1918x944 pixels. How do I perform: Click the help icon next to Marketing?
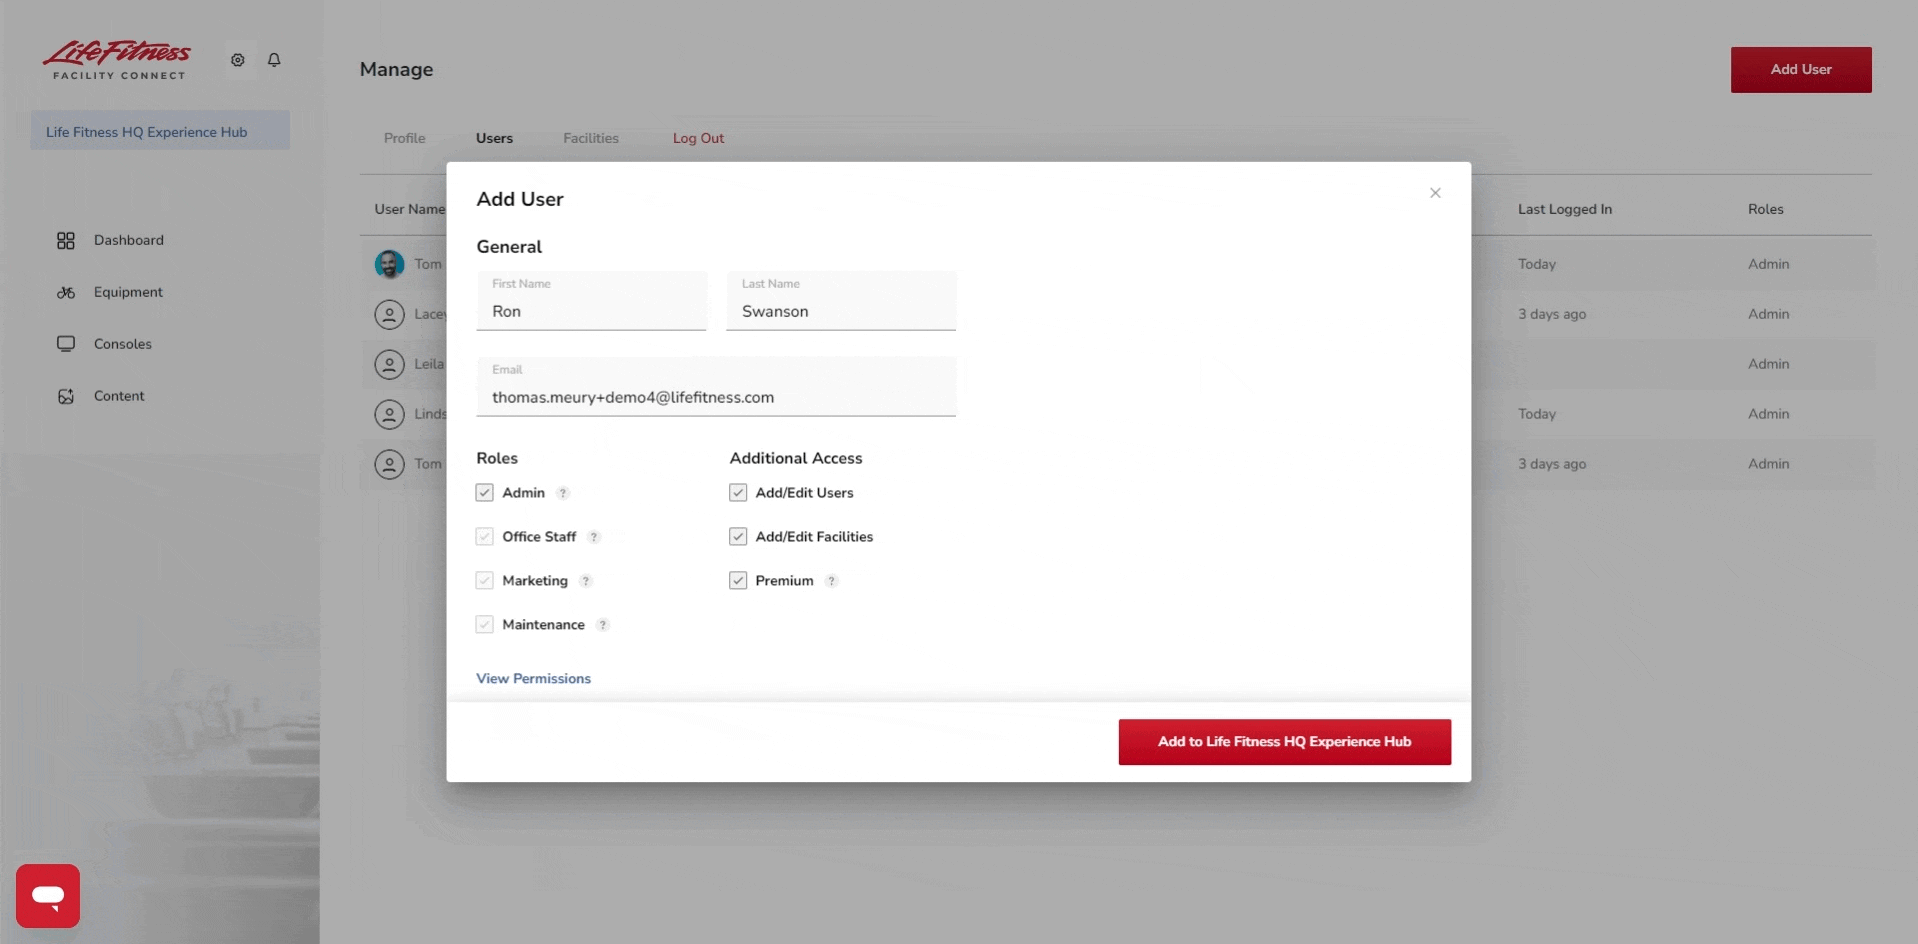click(x=586, y=581)
